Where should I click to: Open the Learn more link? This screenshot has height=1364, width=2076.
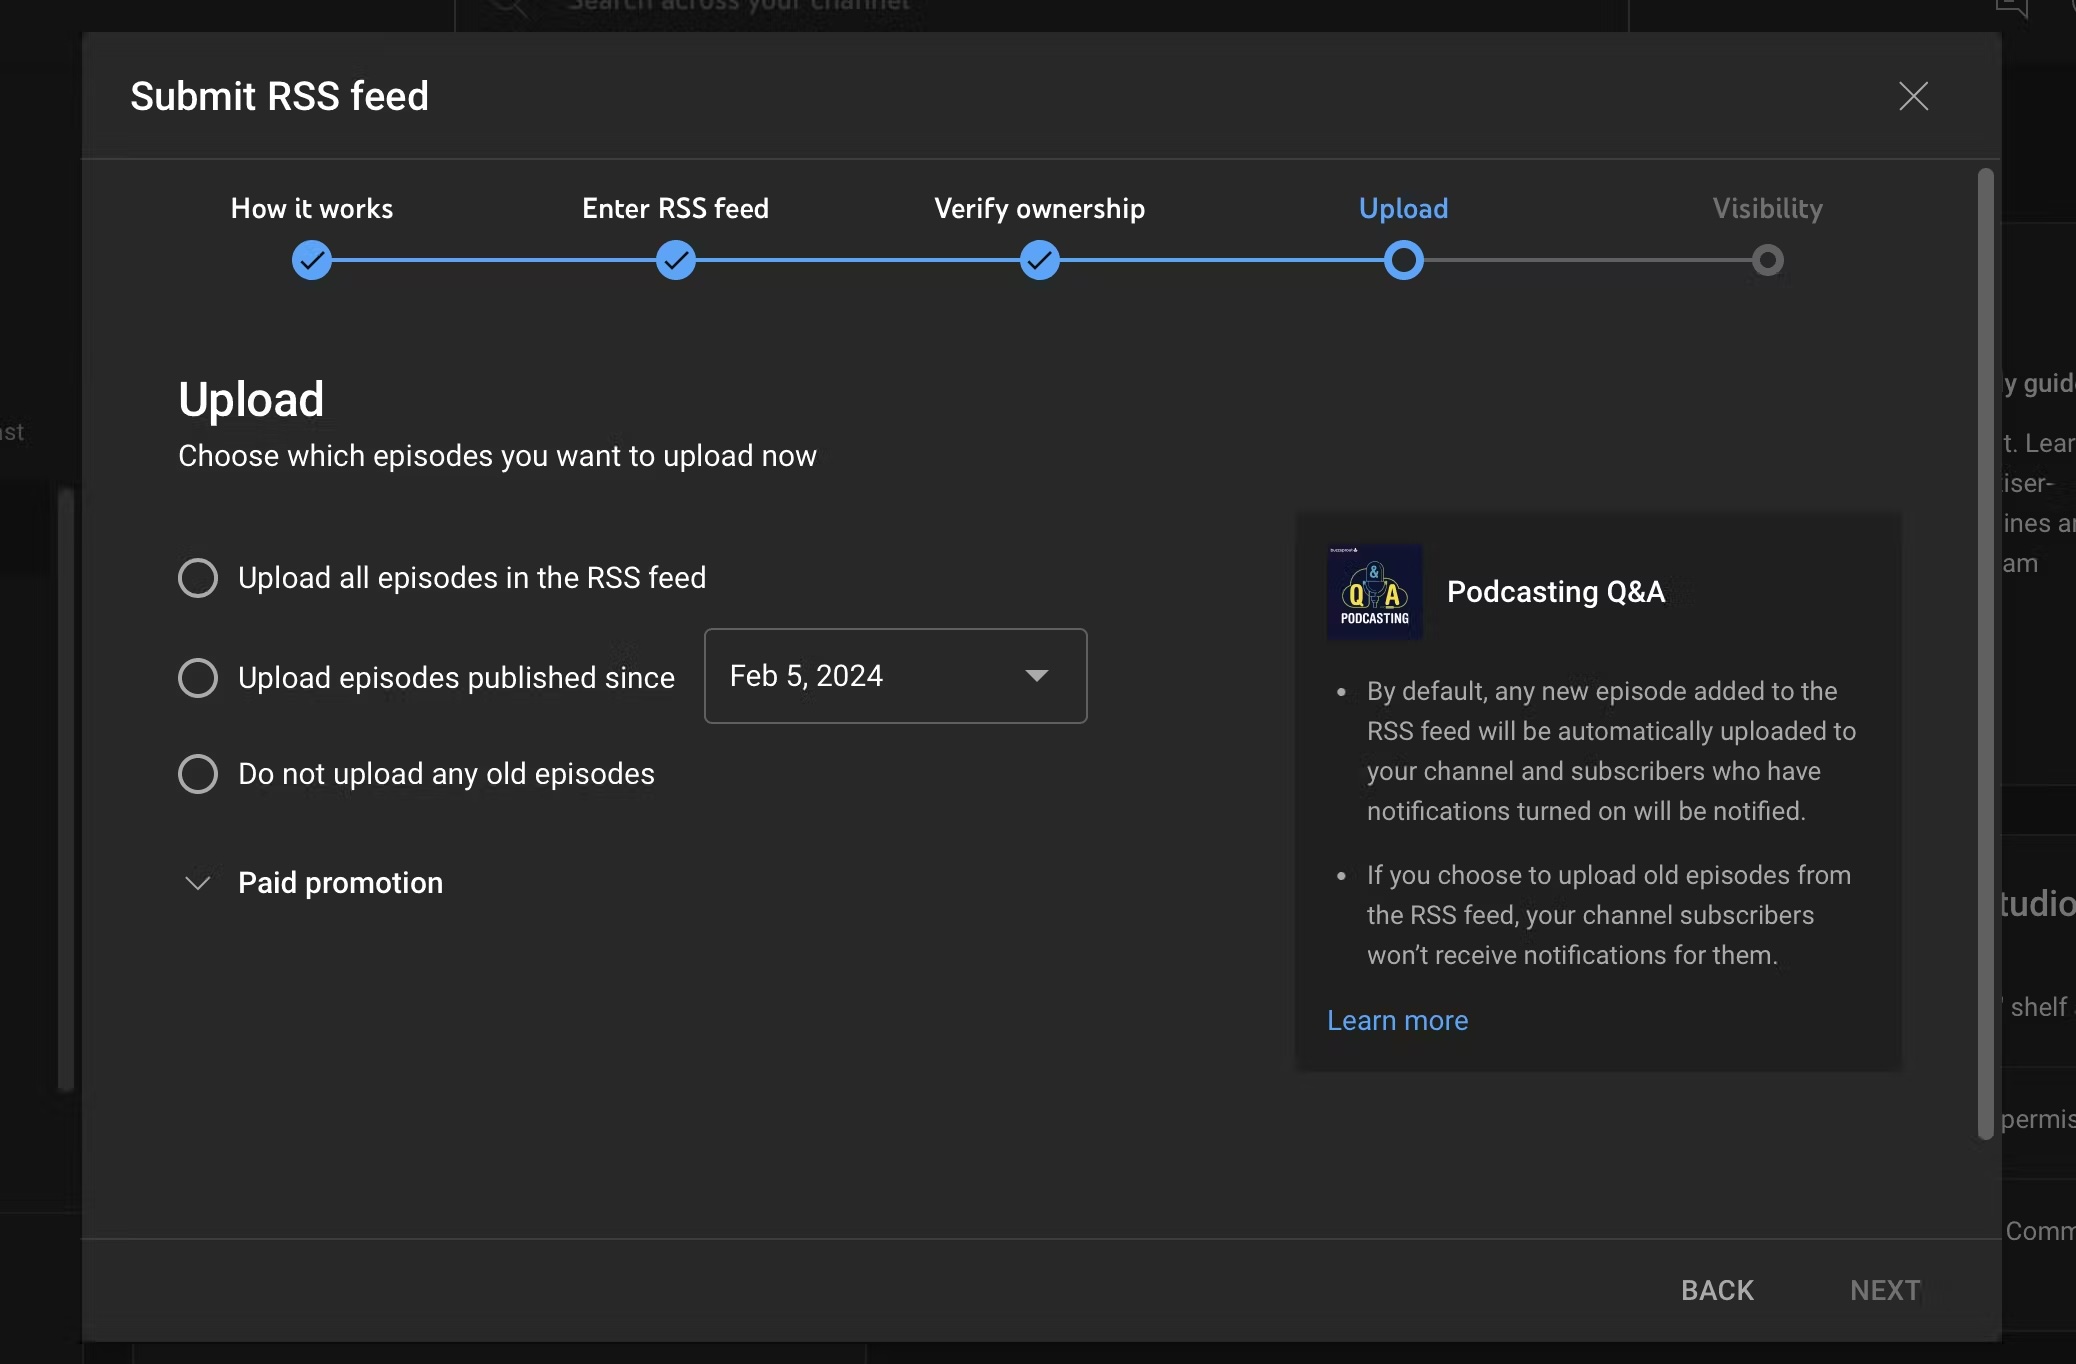(x=1397, y=1020)
